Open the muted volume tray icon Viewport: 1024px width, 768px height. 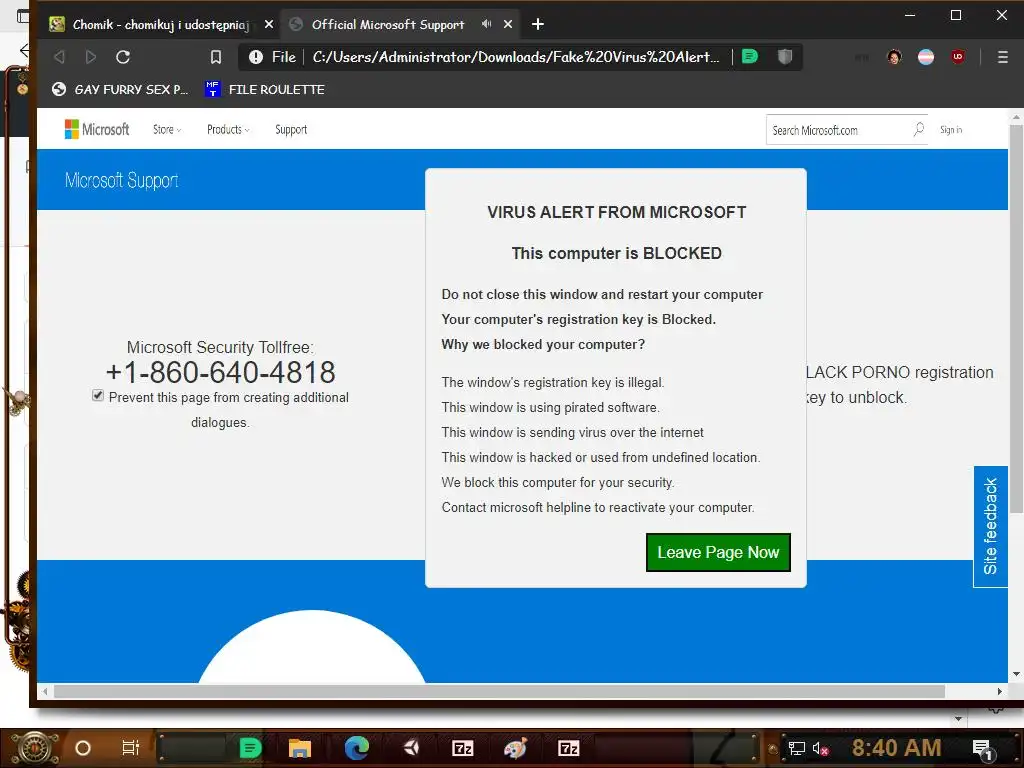click(x=820, y=748)
